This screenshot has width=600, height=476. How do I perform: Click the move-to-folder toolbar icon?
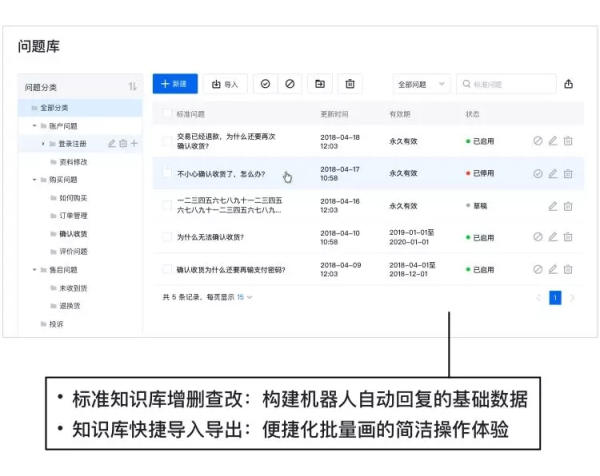320,84
